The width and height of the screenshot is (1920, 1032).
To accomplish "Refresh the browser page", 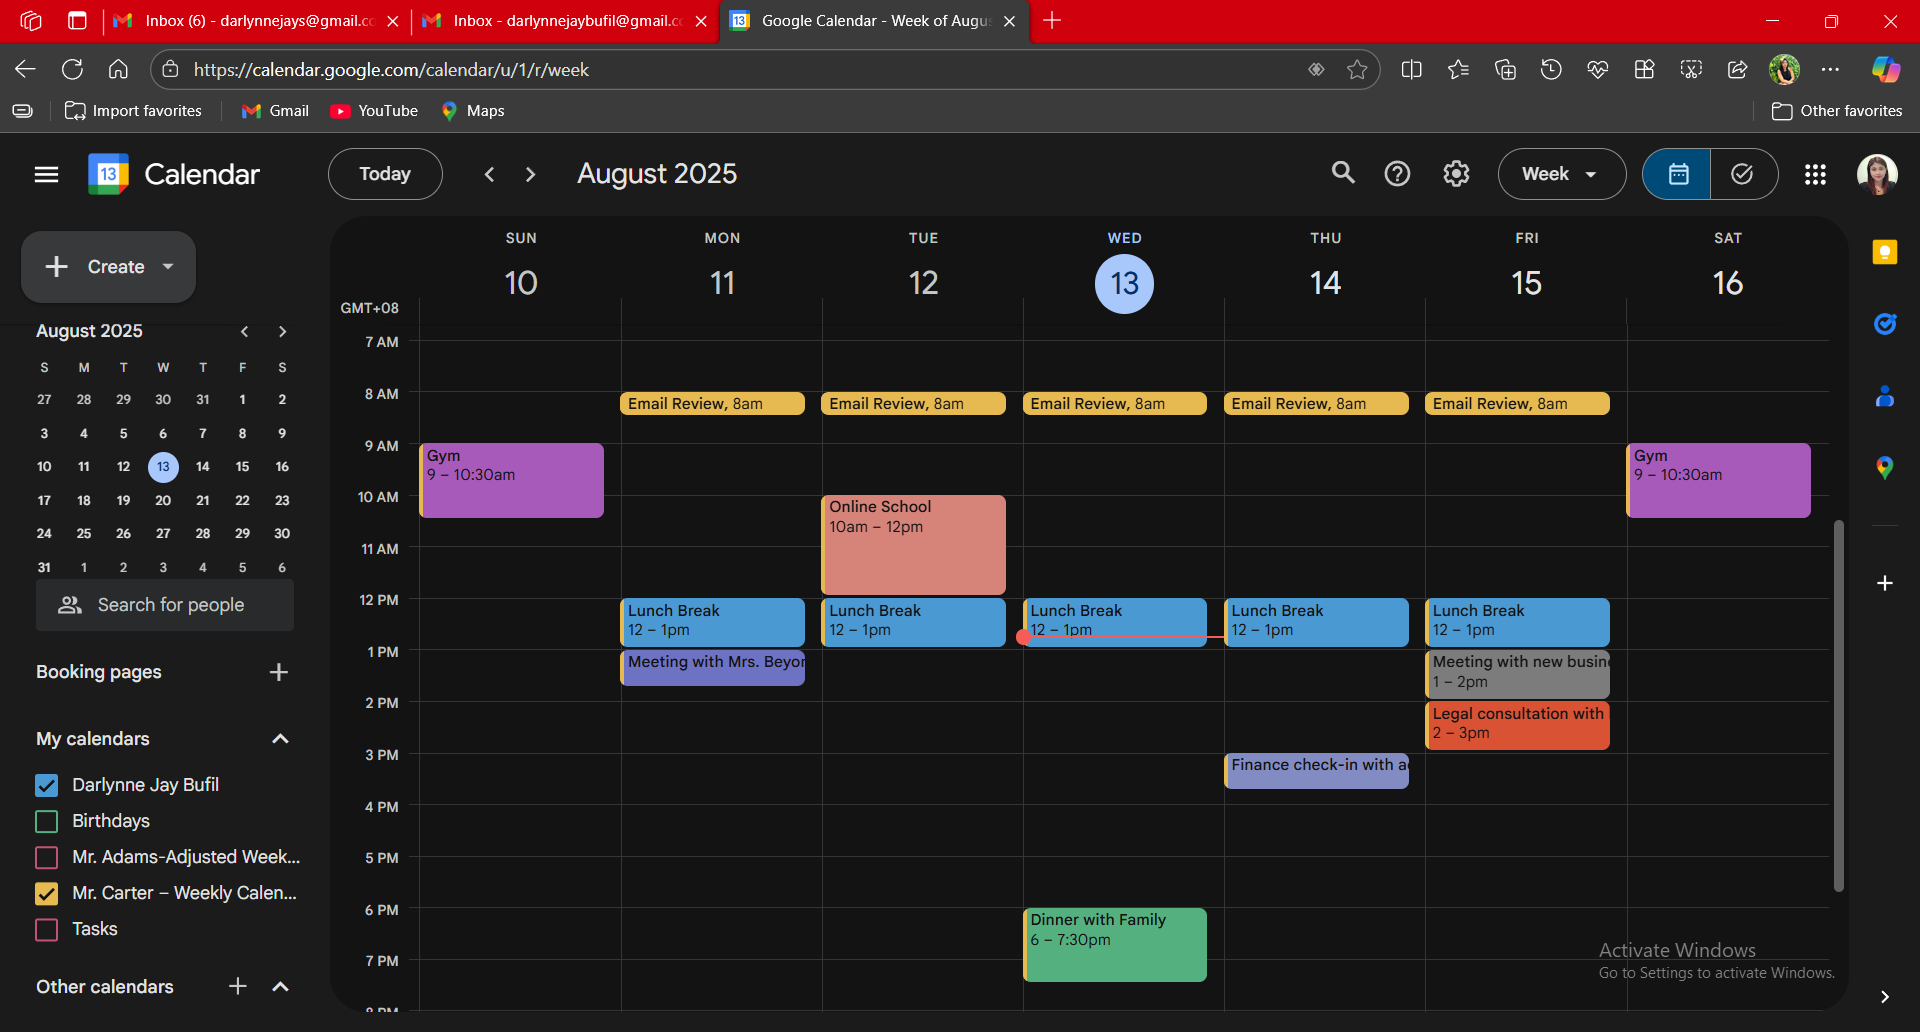I will point(72,69).
